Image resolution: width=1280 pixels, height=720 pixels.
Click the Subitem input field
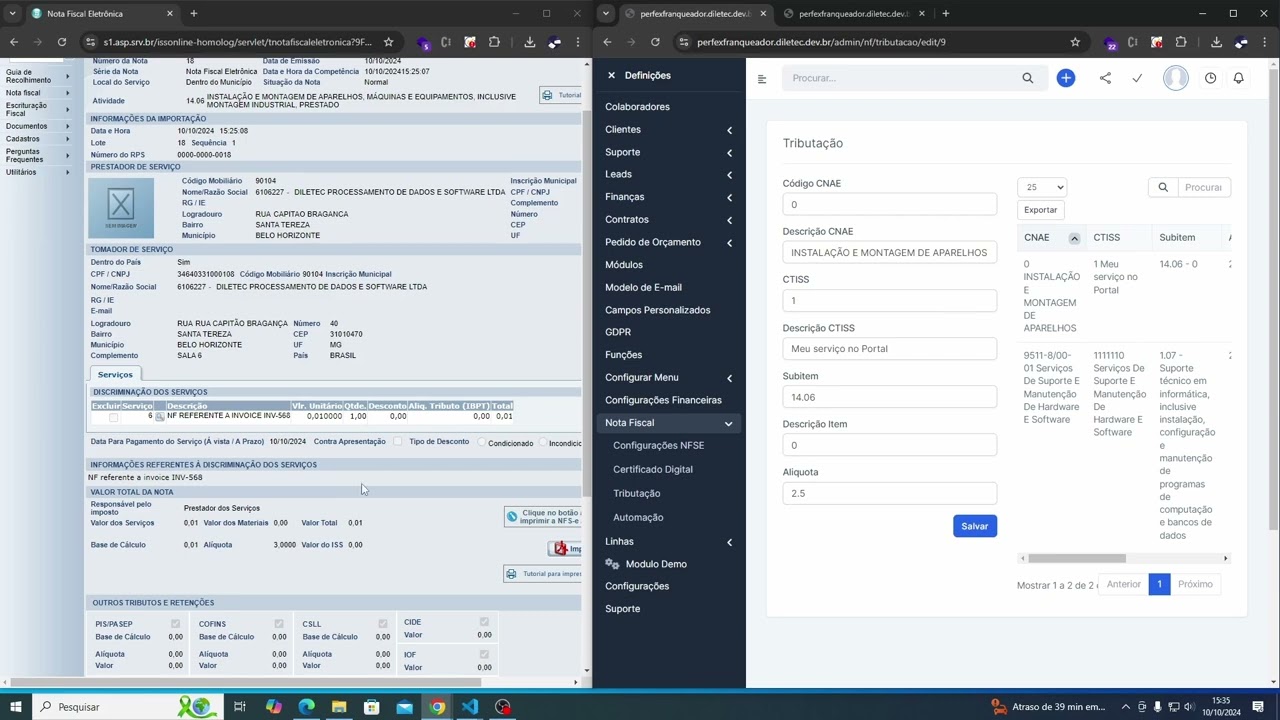coord(889,397)
